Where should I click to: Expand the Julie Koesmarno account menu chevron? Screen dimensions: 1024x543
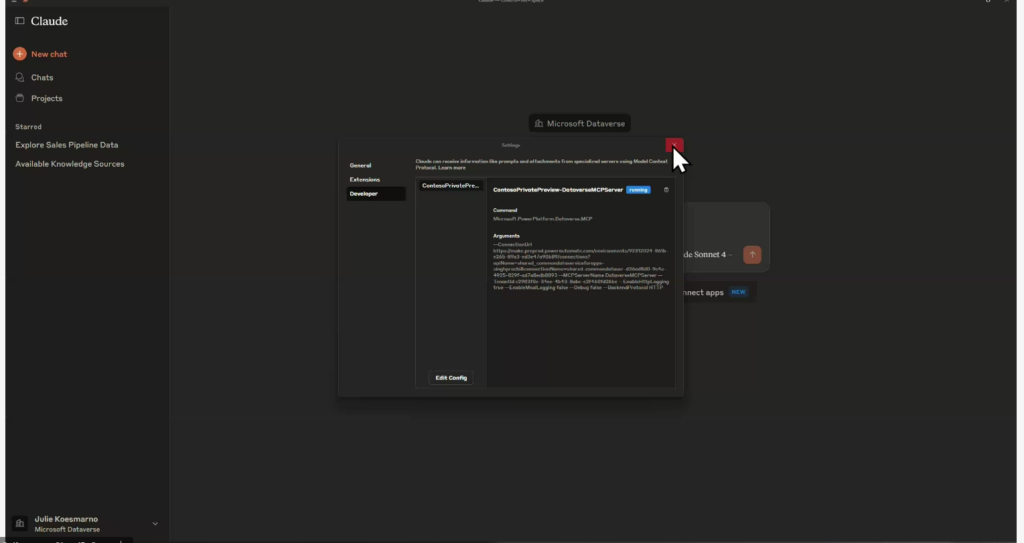pyautogui.click(x=155, y=523)
